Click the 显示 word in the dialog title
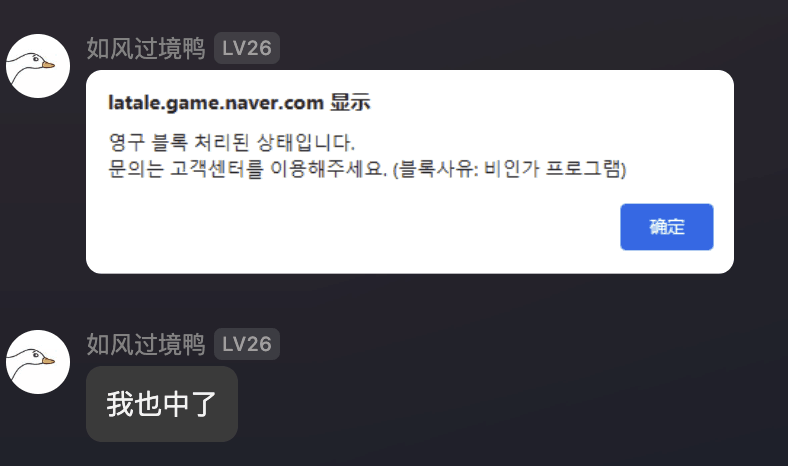The image size is (788, 466). coord(350,103)
